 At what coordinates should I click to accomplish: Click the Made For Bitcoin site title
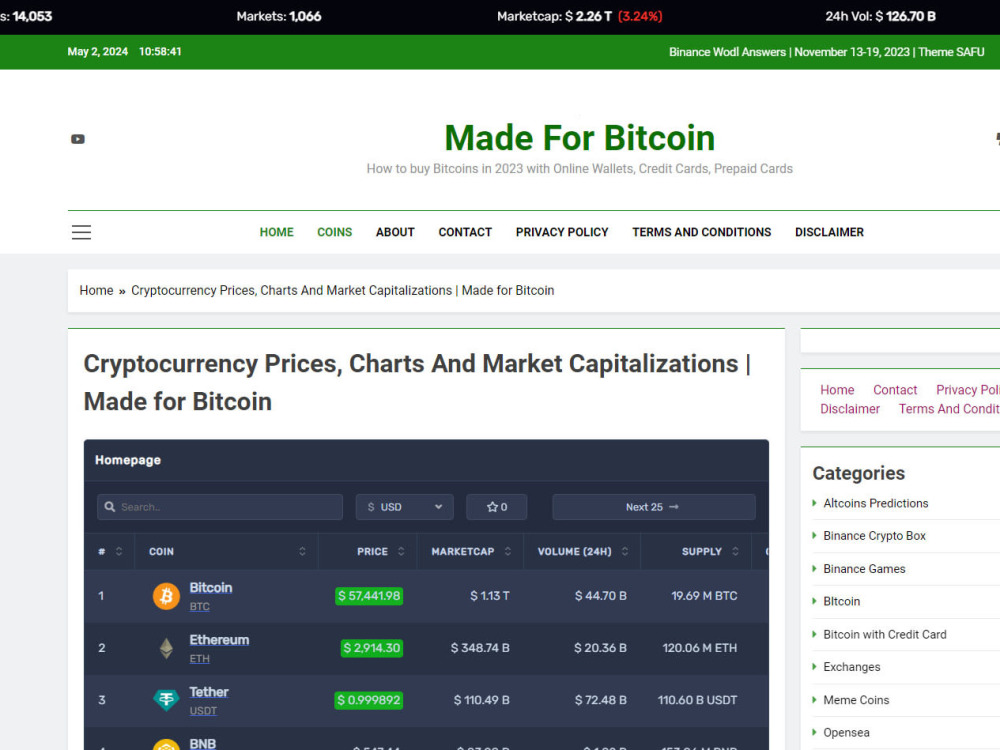[580, 138]
